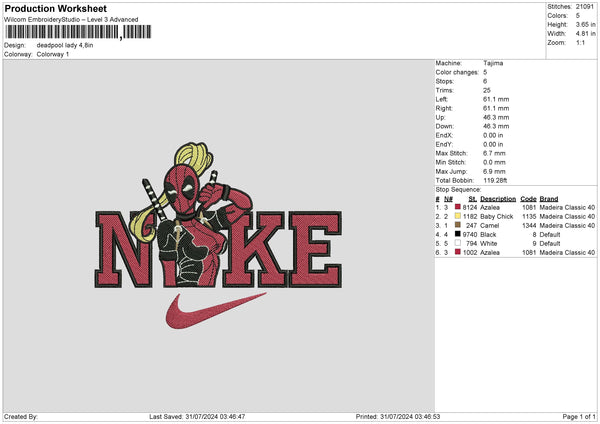Screen dimensions: 600x424
Task: Select the Zoom value '1:1'
Action: pyautogui.click(x=580, y=42)
